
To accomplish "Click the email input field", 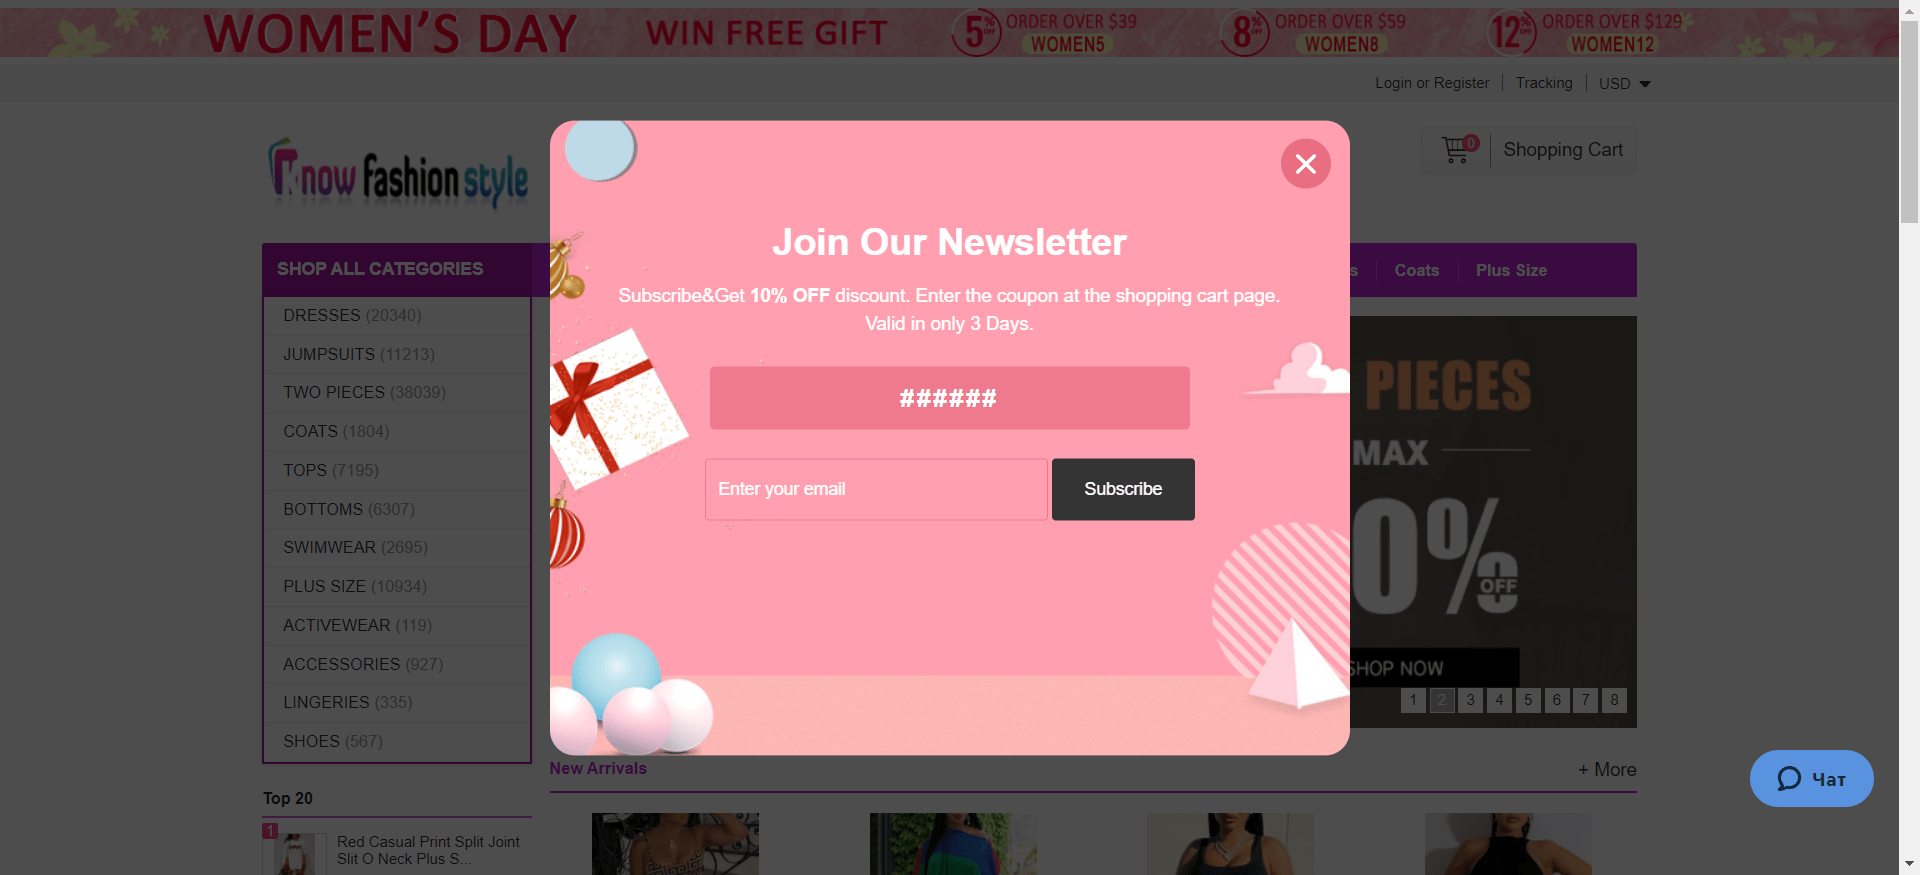I will pyautogui.click(x=876, y=489).
